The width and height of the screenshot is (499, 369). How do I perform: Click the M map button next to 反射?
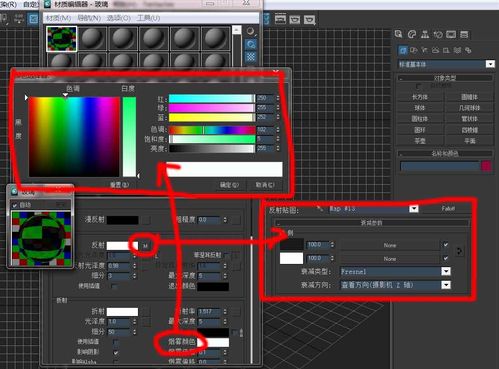[145, 246]
